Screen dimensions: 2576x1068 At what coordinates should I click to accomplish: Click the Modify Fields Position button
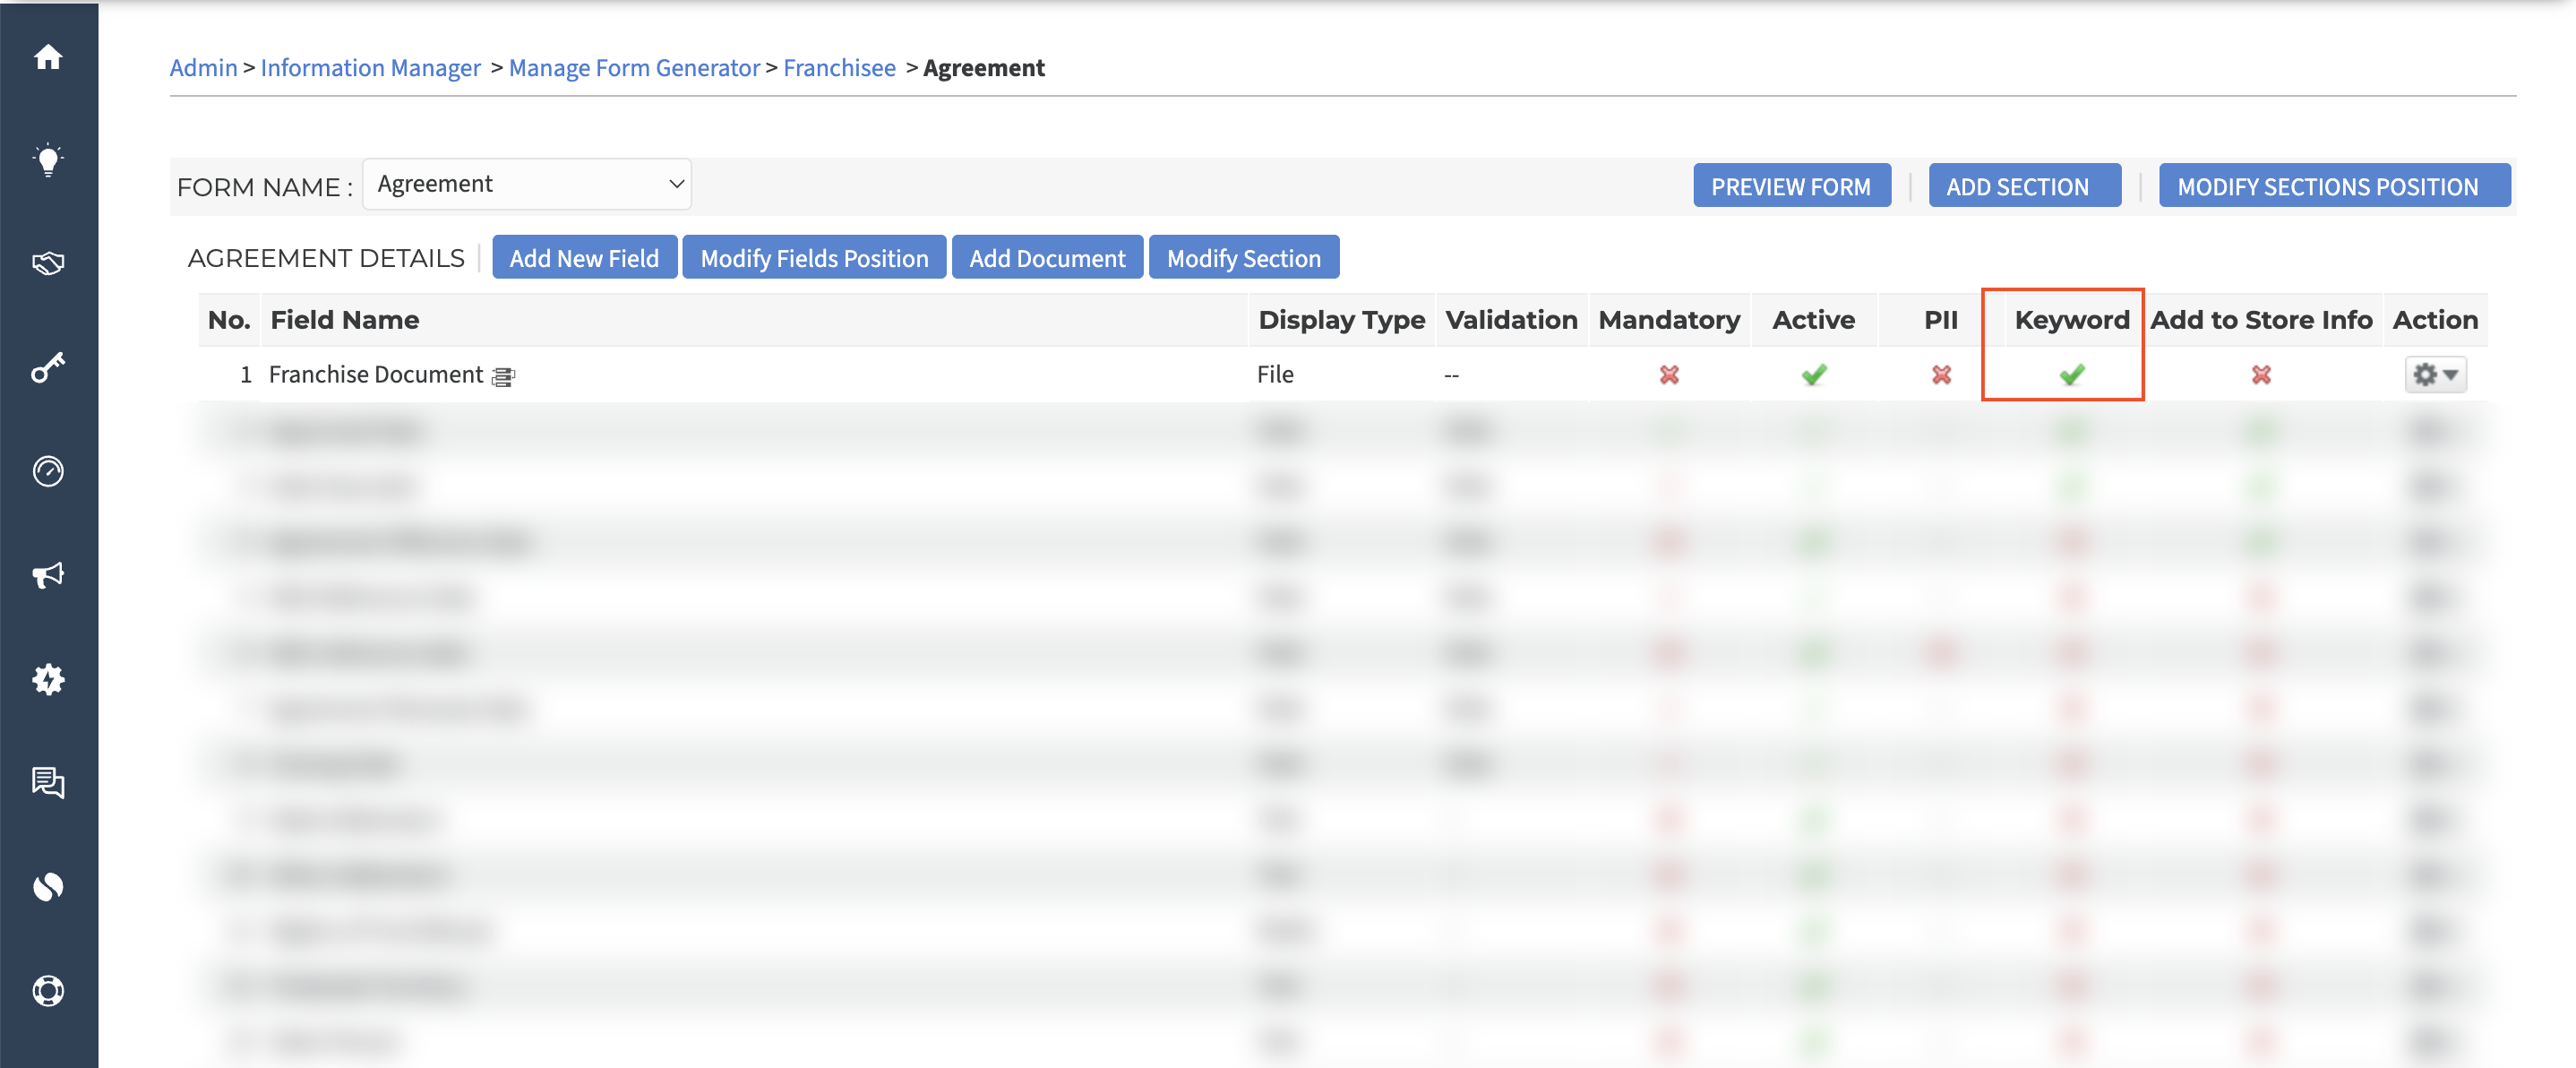(814, 258)
